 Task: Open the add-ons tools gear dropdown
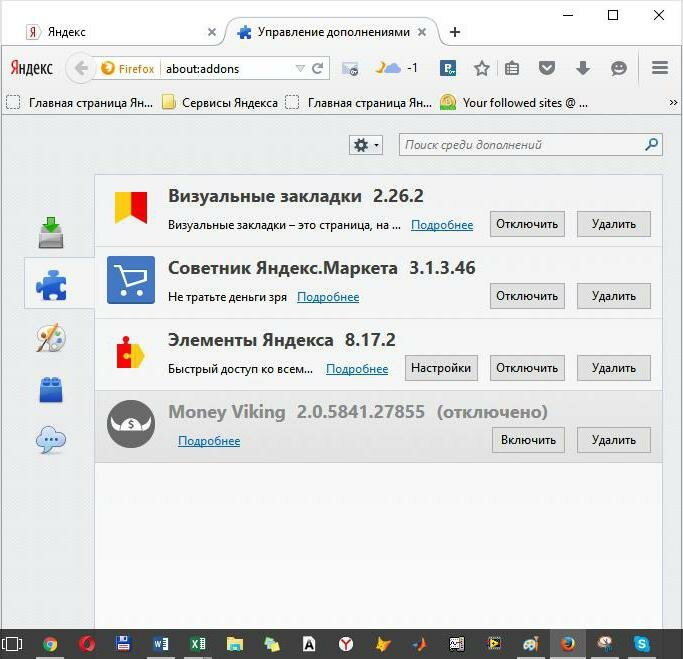click(x=366, y=145)
